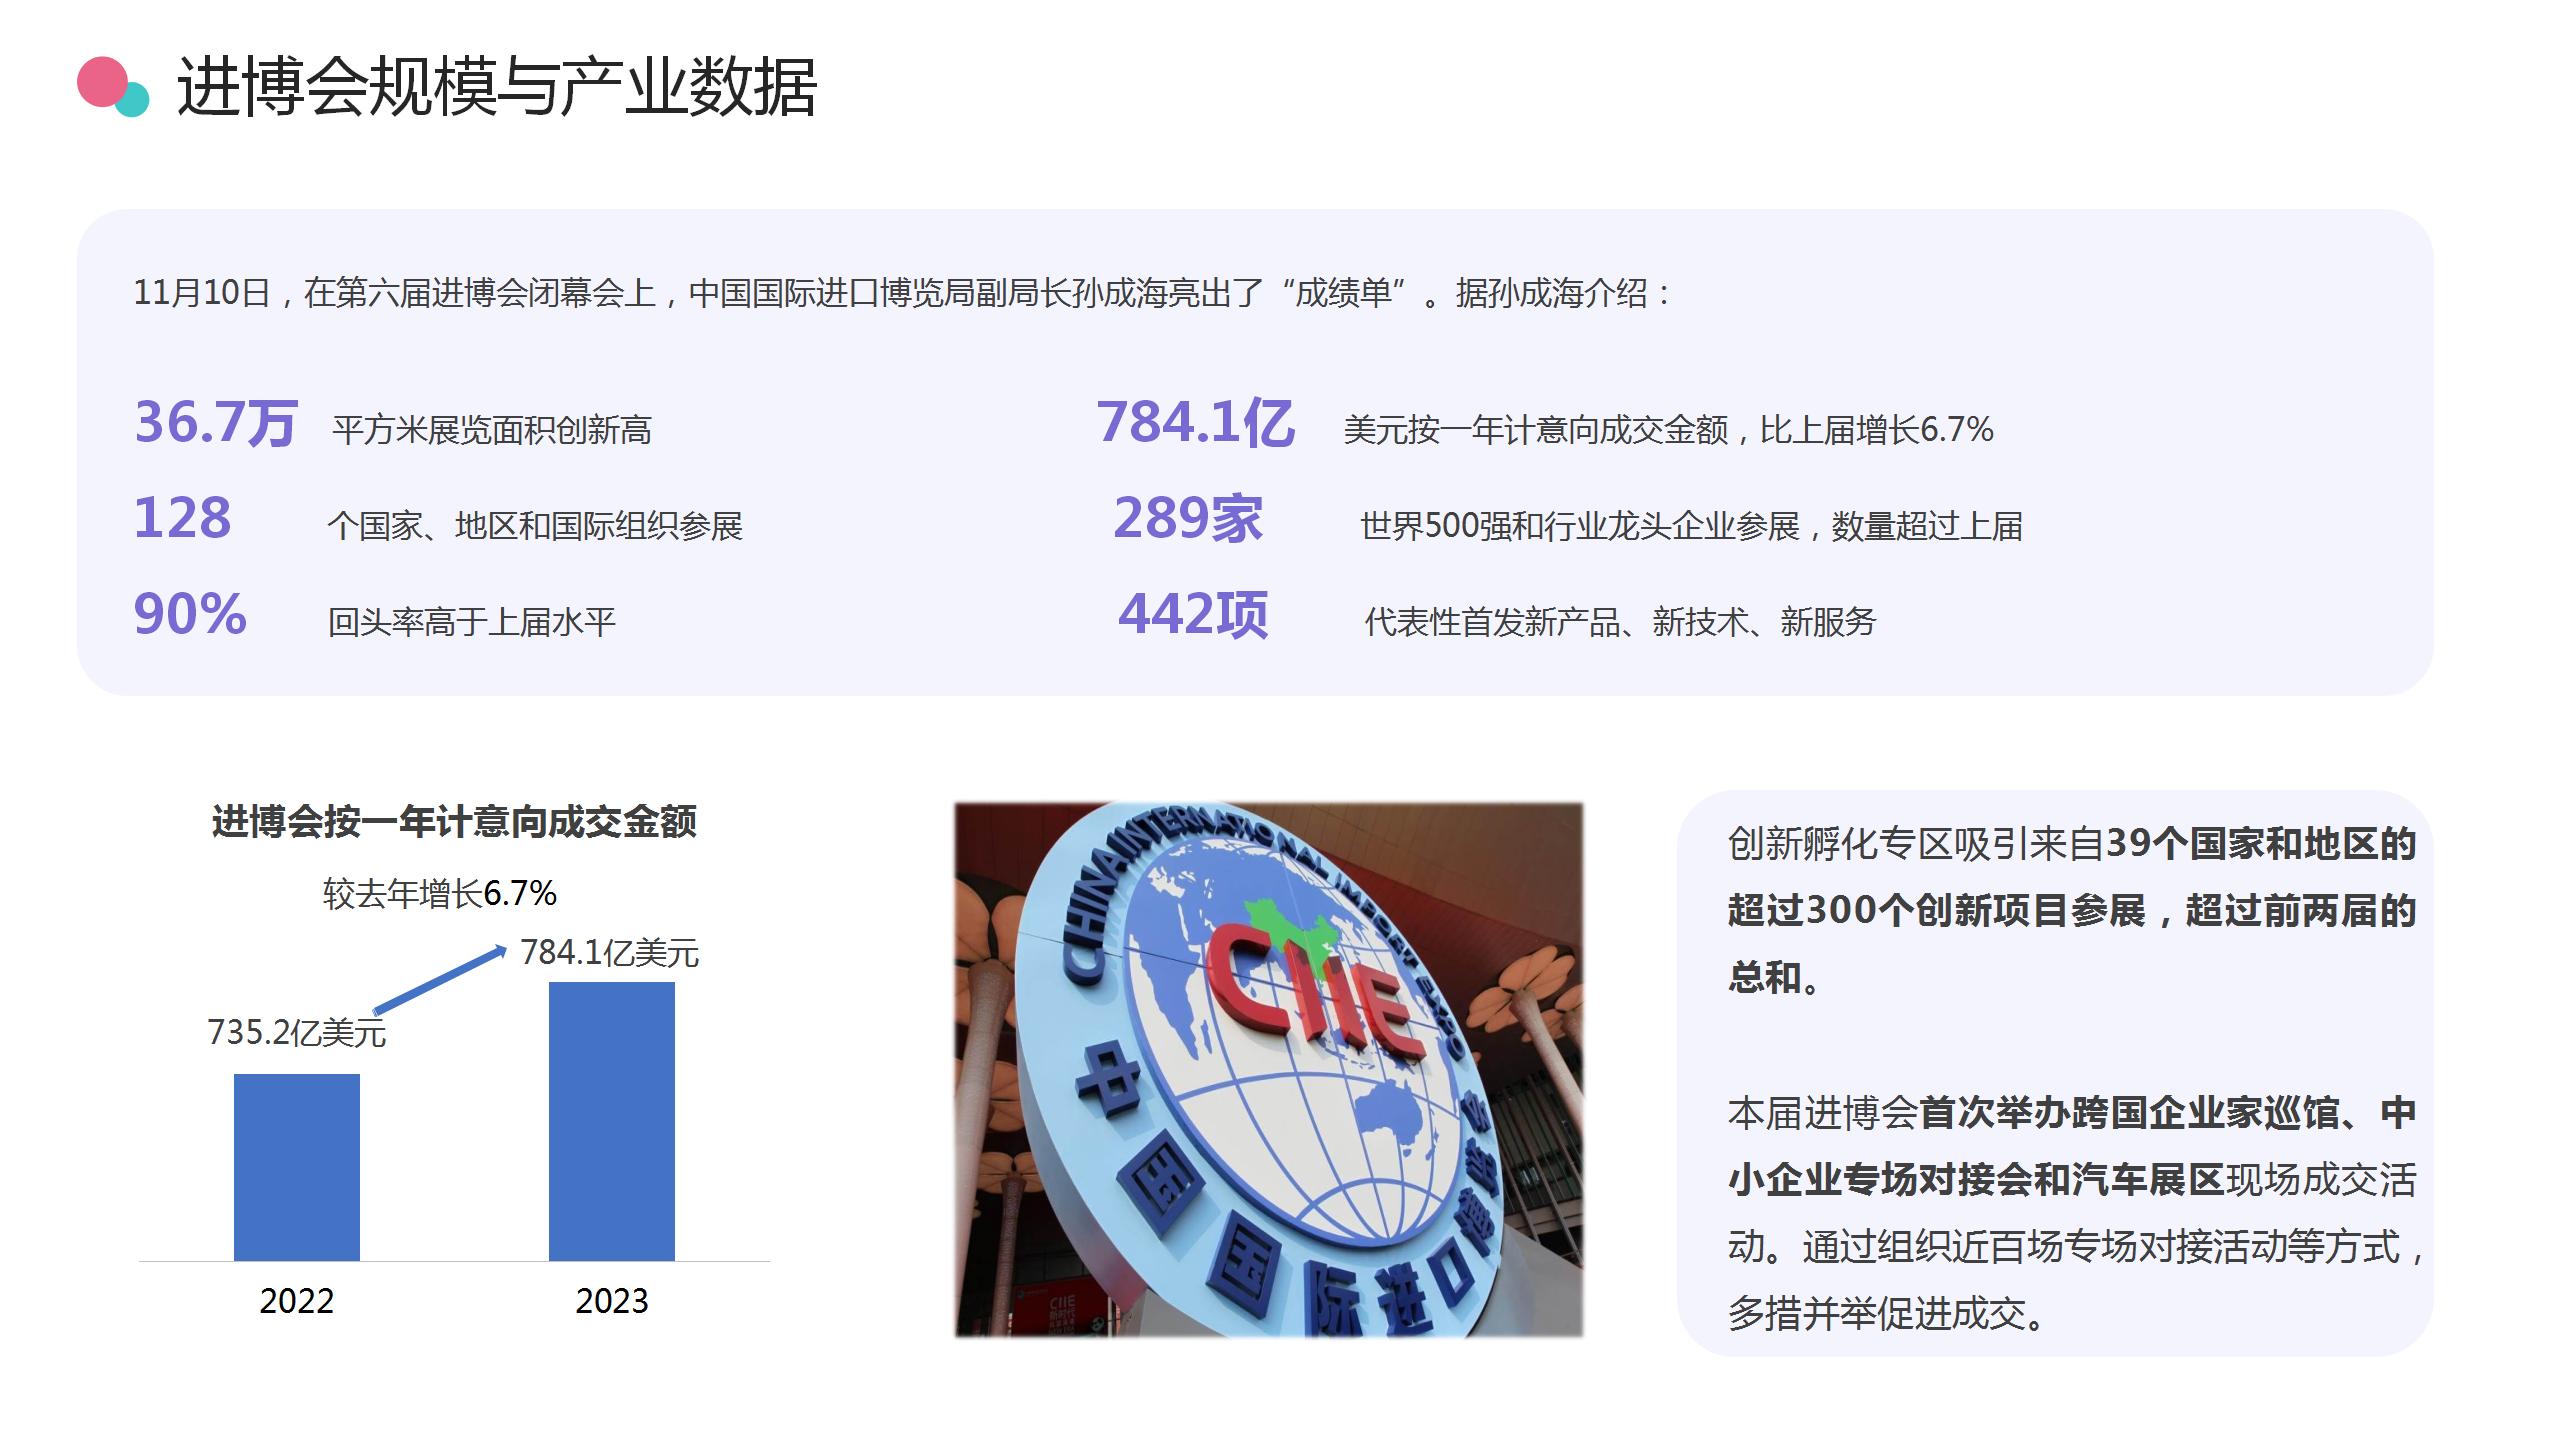Click the 2023 axis label
2560x1440 pixels.
[612, 1301]
